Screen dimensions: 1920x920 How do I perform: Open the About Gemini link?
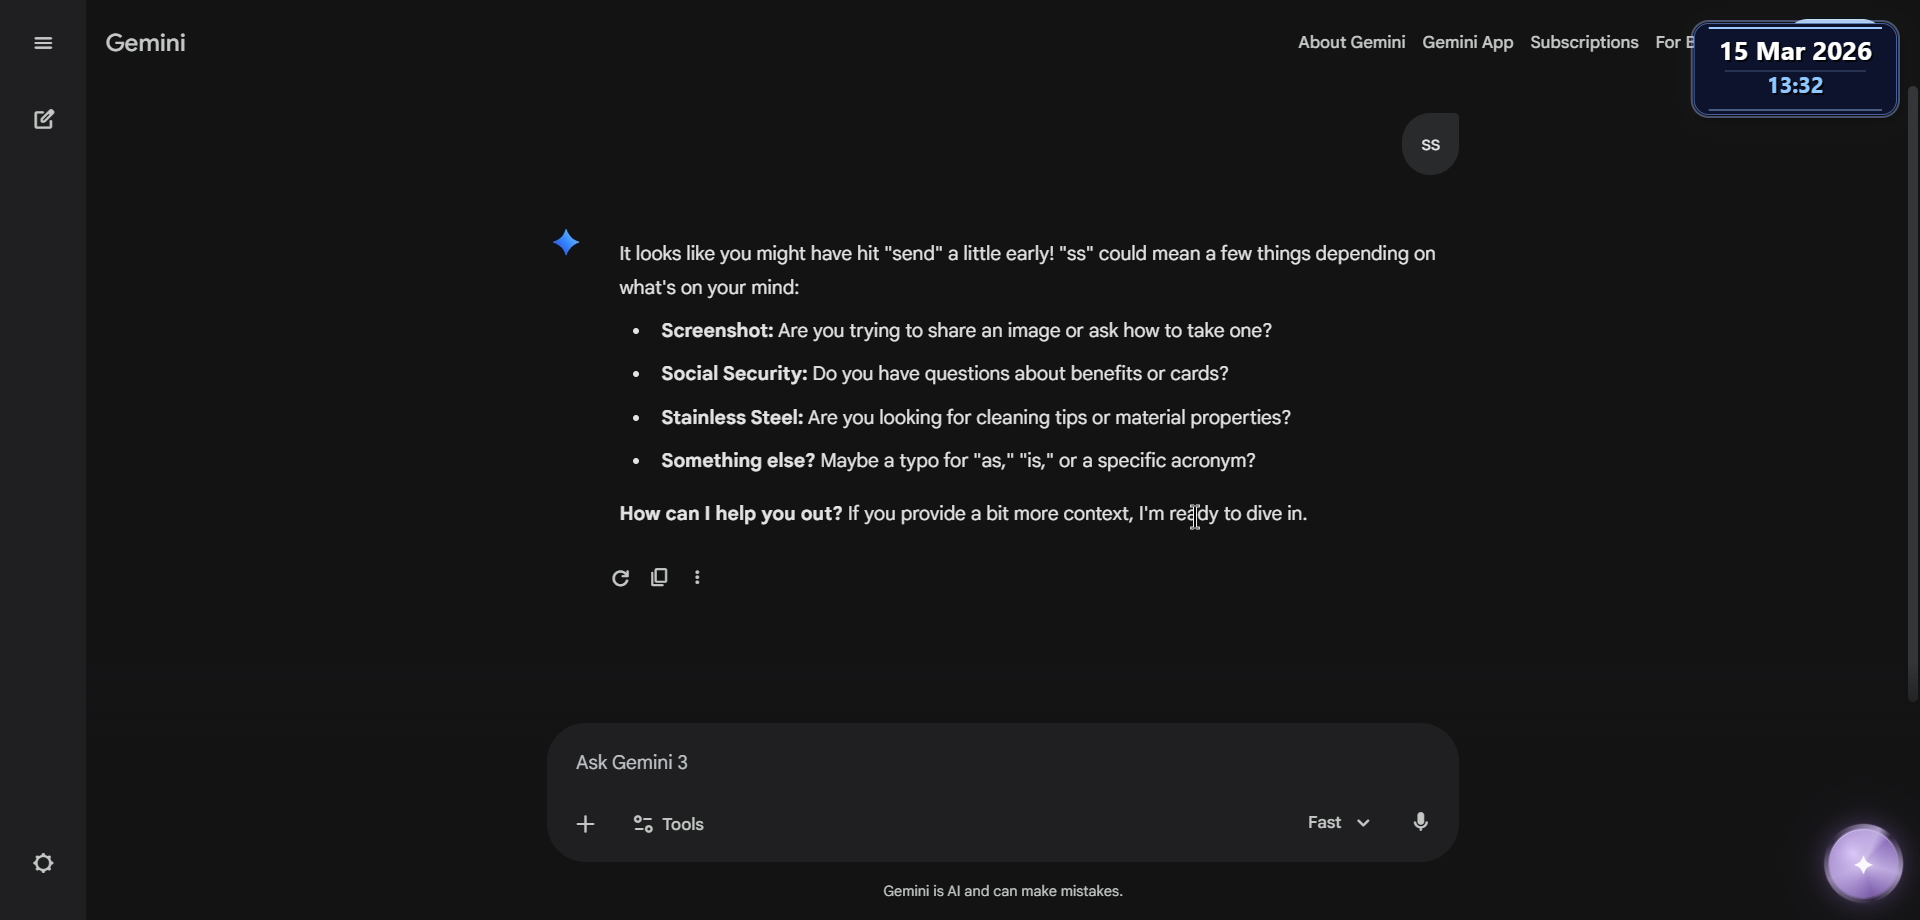[x=1351, y=42]
